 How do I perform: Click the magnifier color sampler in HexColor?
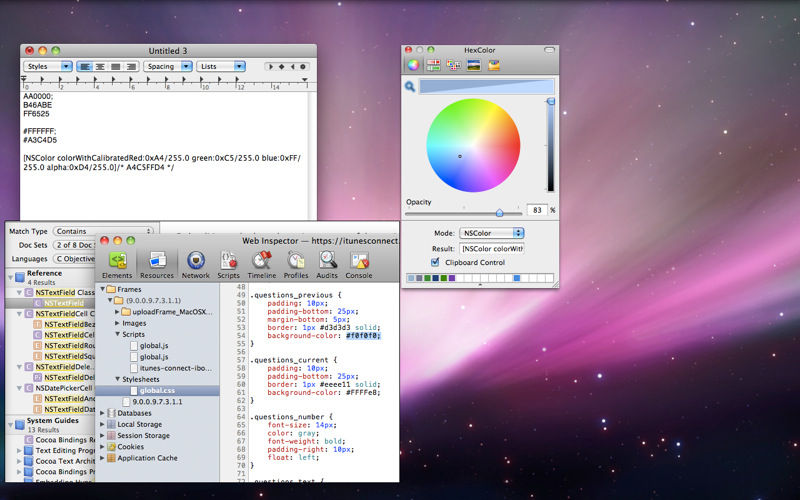pos(410,87)
